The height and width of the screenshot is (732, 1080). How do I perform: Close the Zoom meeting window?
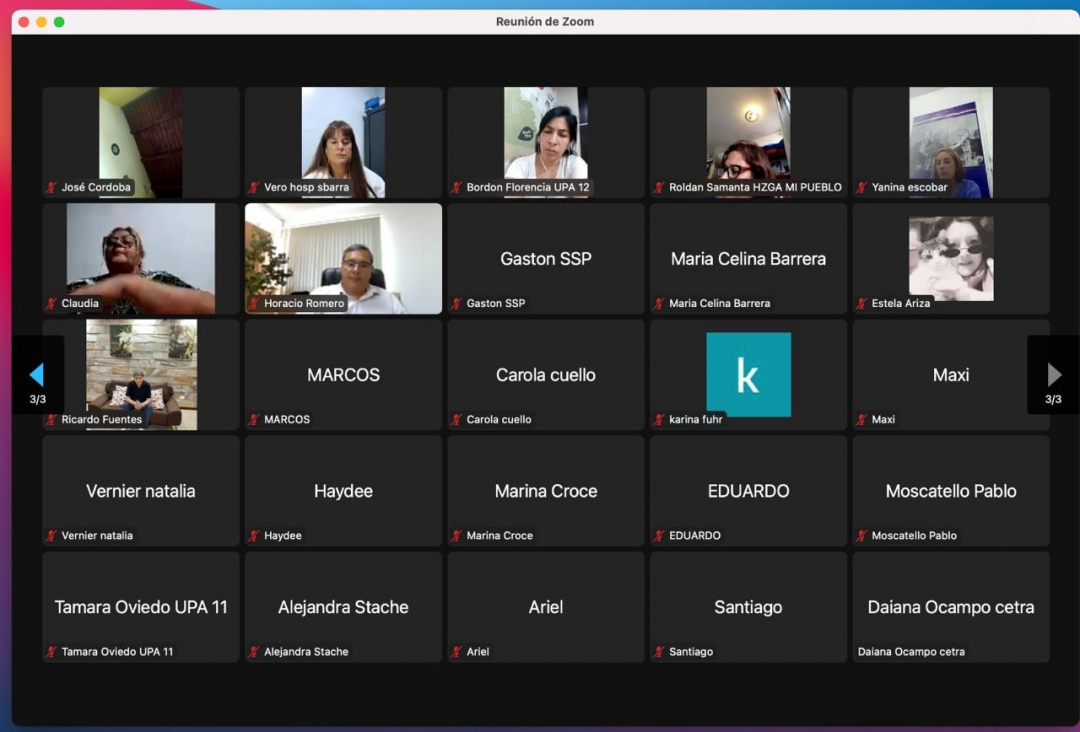tap(23, 22)
